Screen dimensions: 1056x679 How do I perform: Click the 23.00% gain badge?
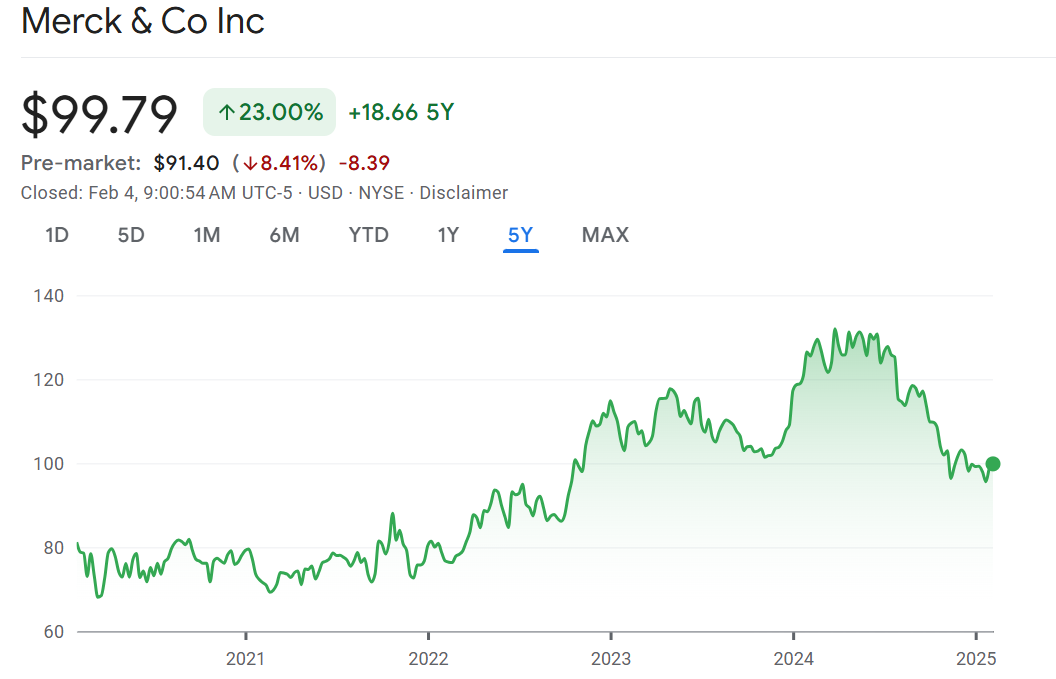click(x=269, y=112)
